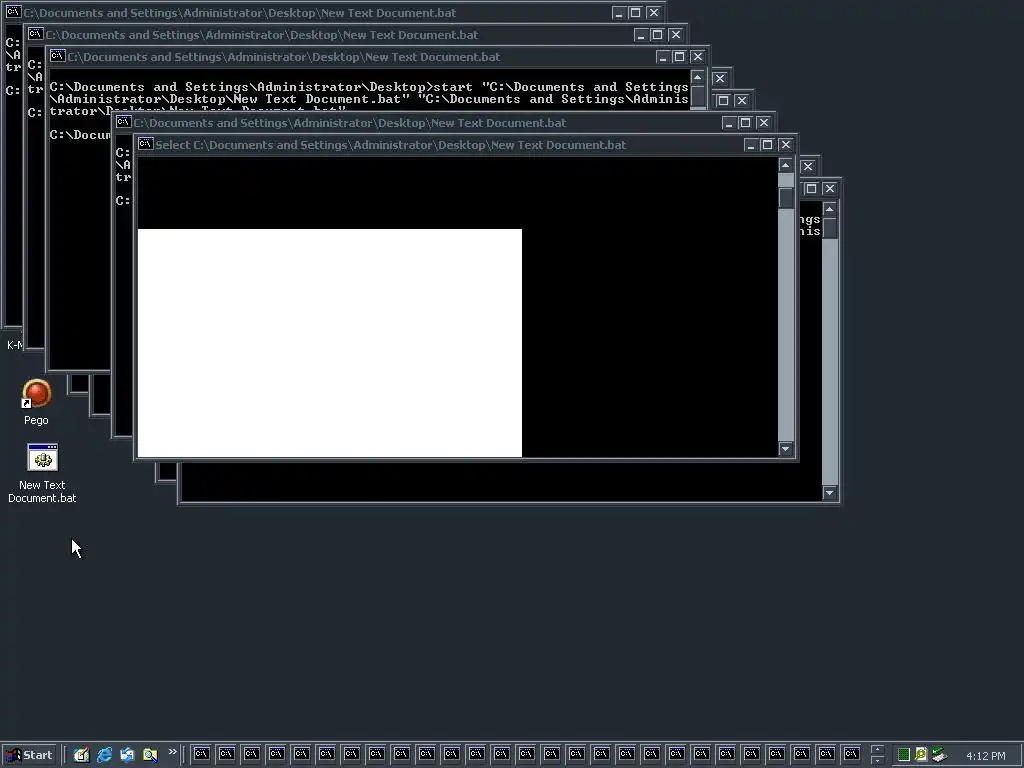Launch Internet Explorer from quick launch
Screen dimensions: 1024x768
104,755
